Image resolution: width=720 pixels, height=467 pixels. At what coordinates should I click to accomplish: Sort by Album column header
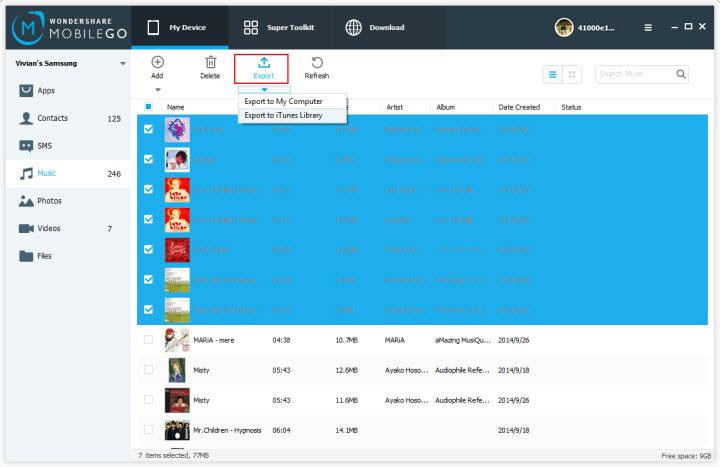445,107
